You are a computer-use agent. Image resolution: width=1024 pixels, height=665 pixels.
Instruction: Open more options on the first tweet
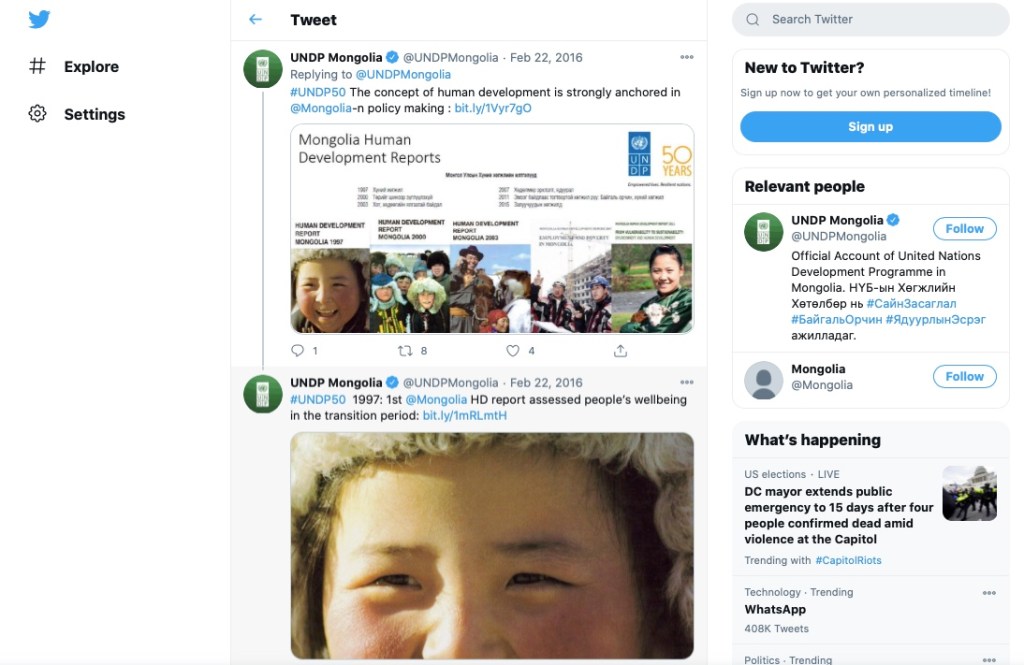[x=686, y=57]
